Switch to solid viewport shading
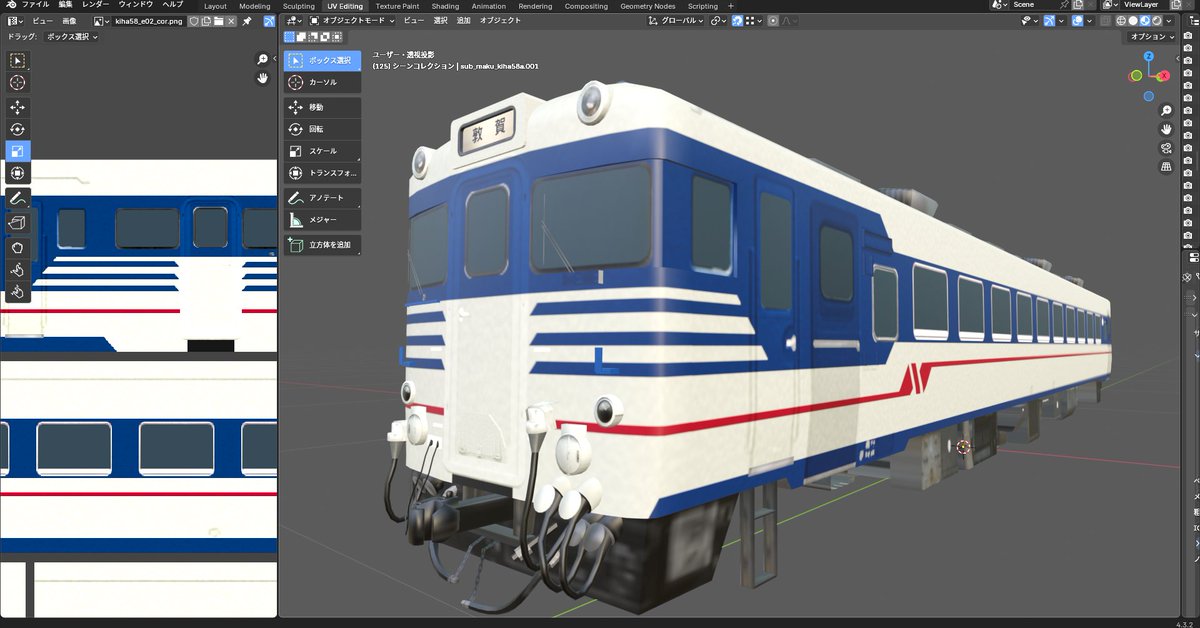This screenshot has height=628, width=1200. pos(1133,20)
